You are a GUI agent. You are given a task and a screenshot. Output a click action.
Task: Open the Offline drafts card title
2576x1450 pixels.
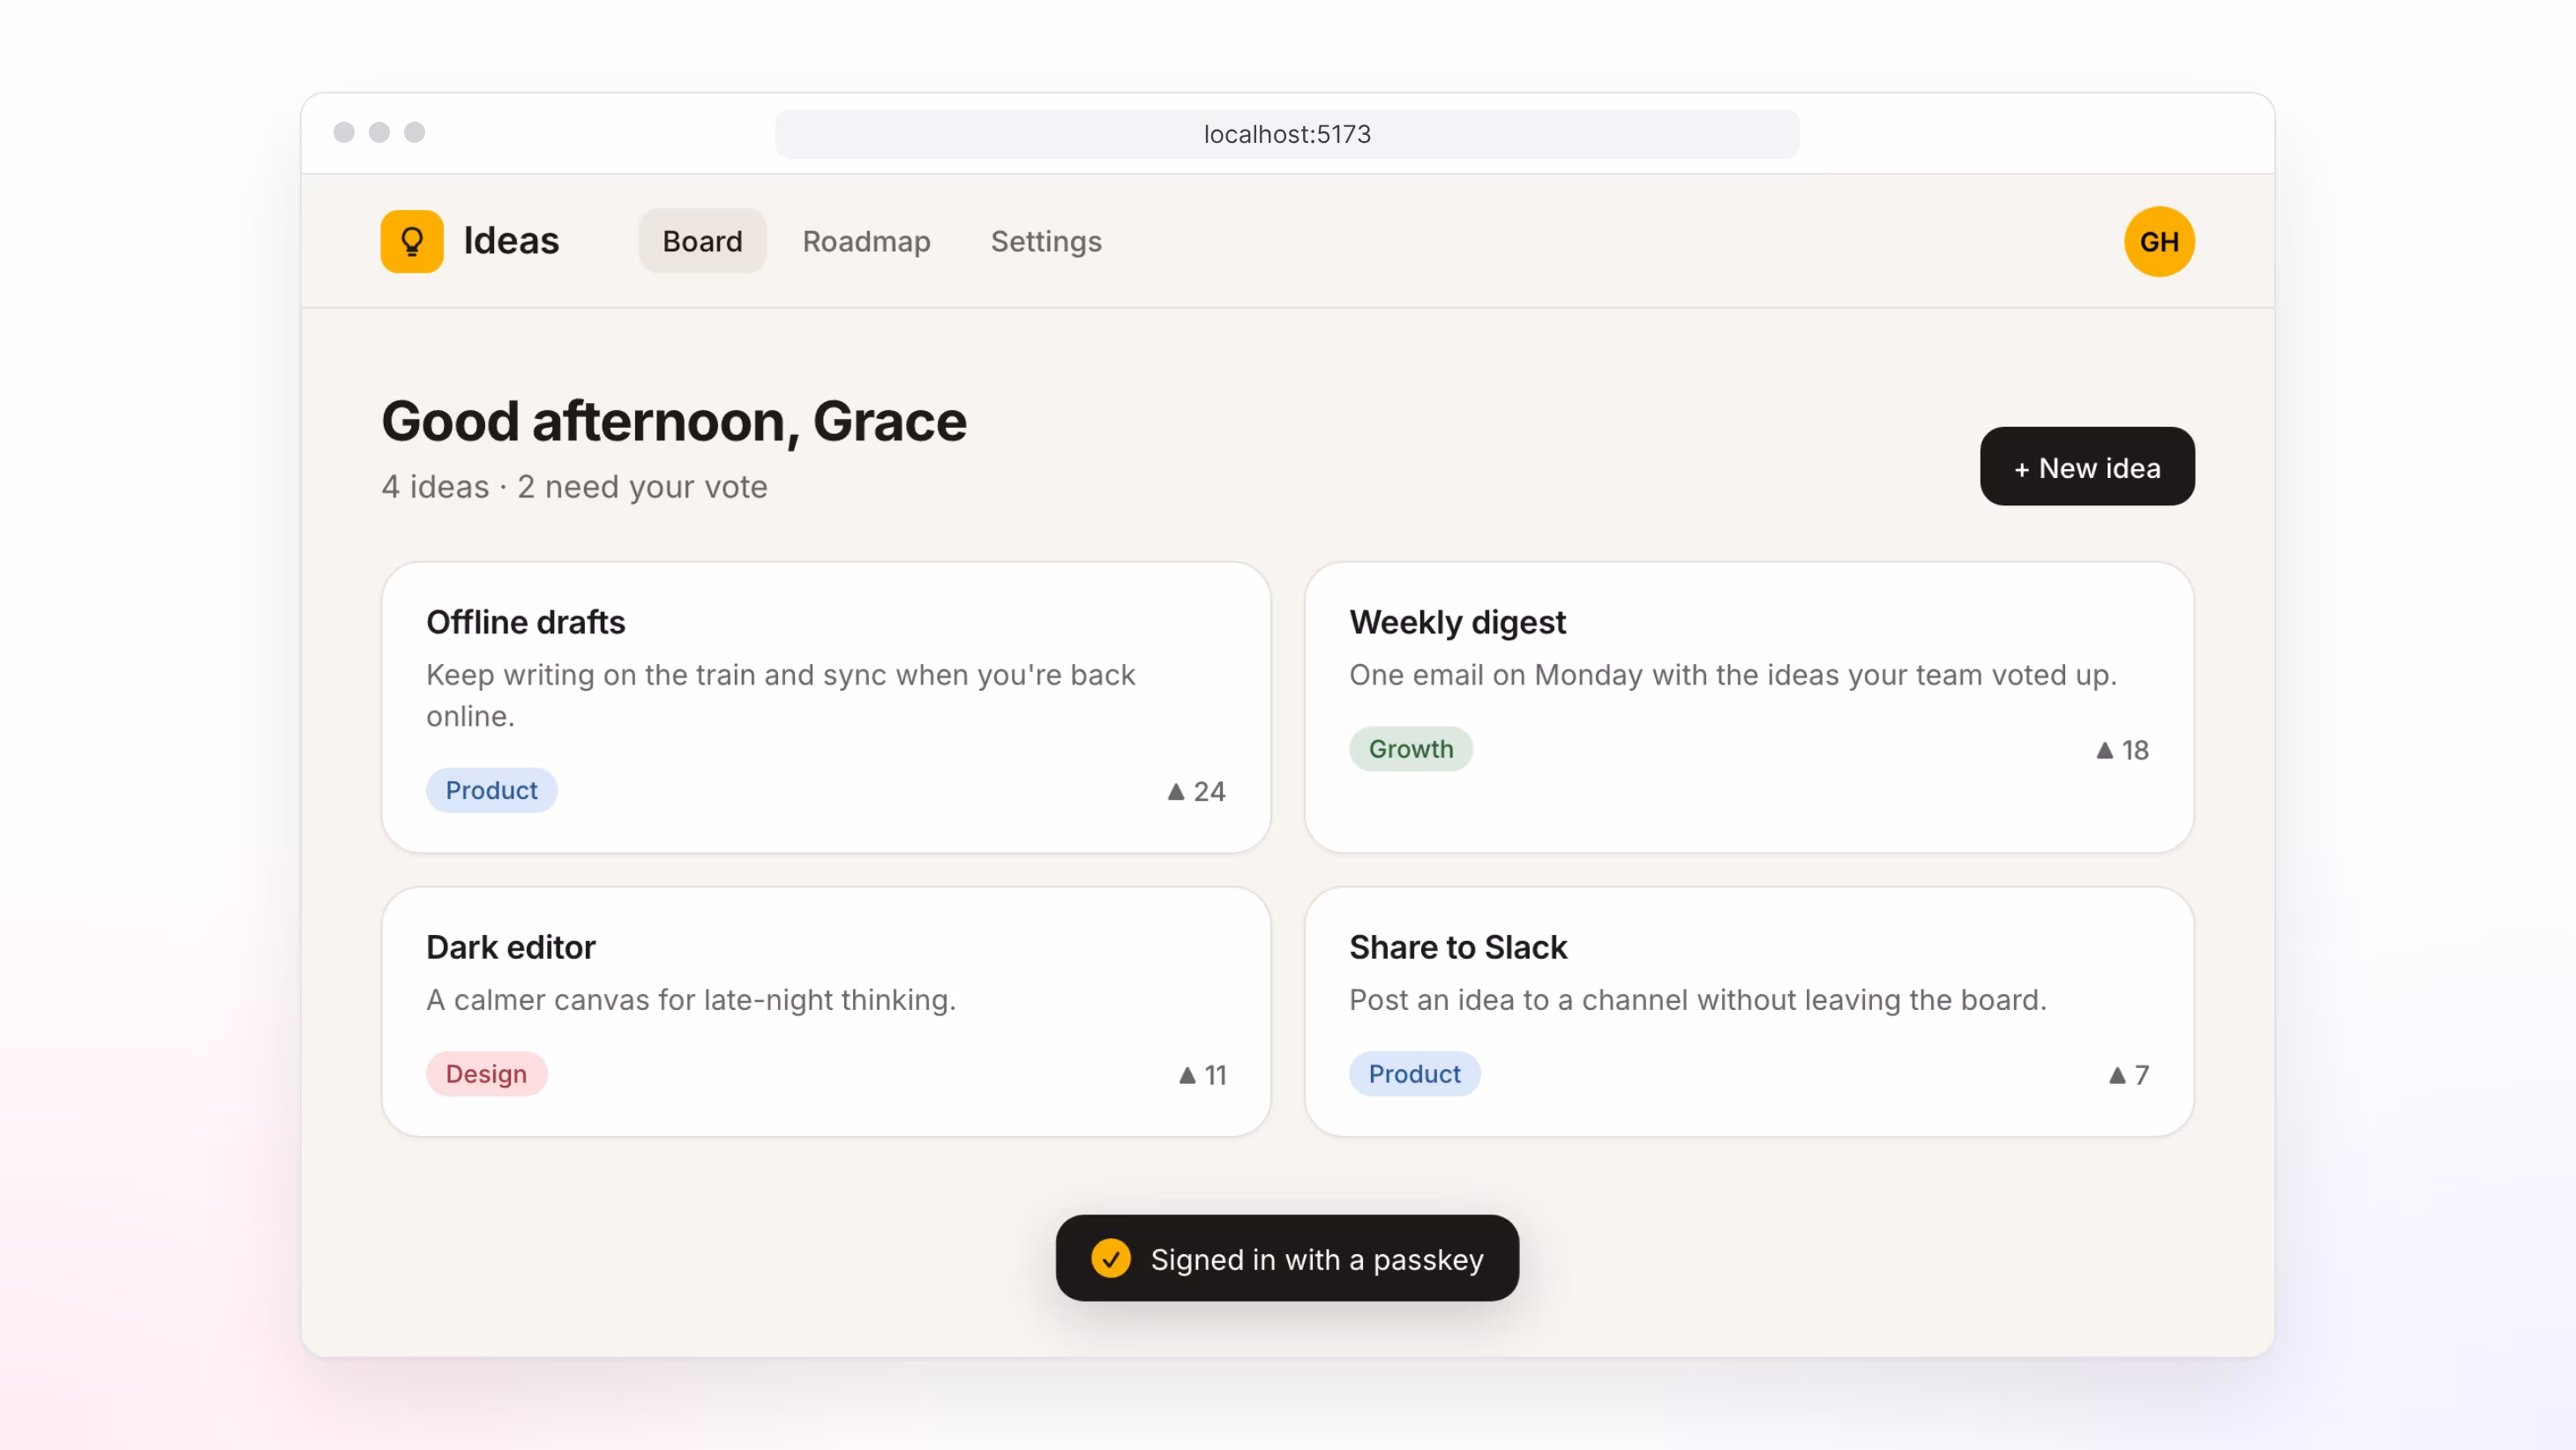click(x=525, y=622)
